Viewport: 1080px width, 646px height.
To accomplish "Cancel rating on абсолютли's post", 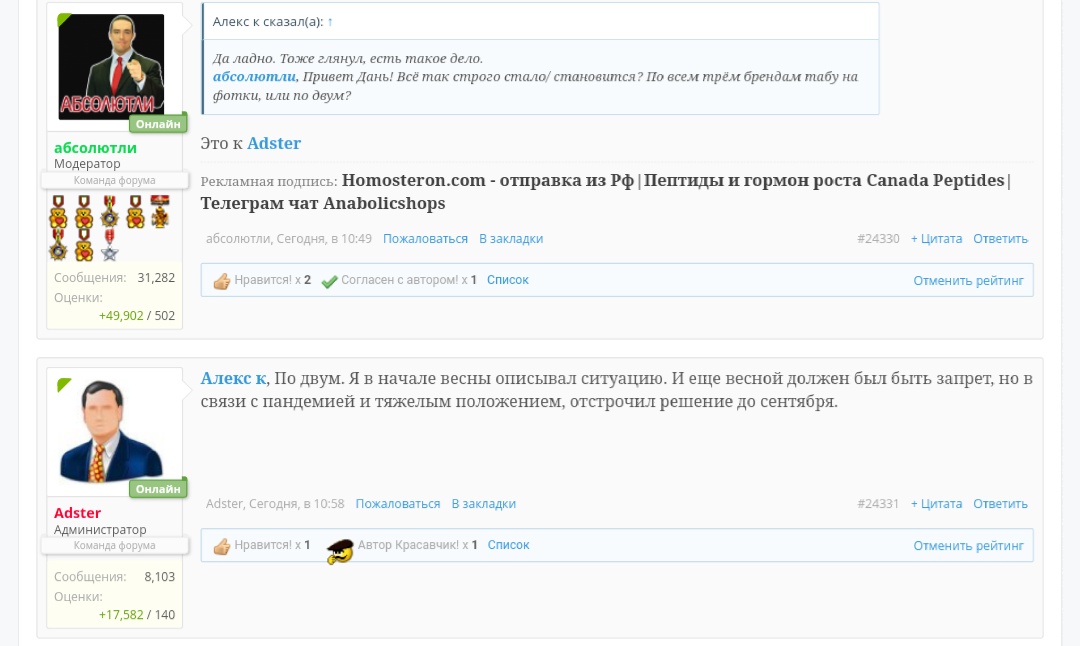I will click(968, 281).
